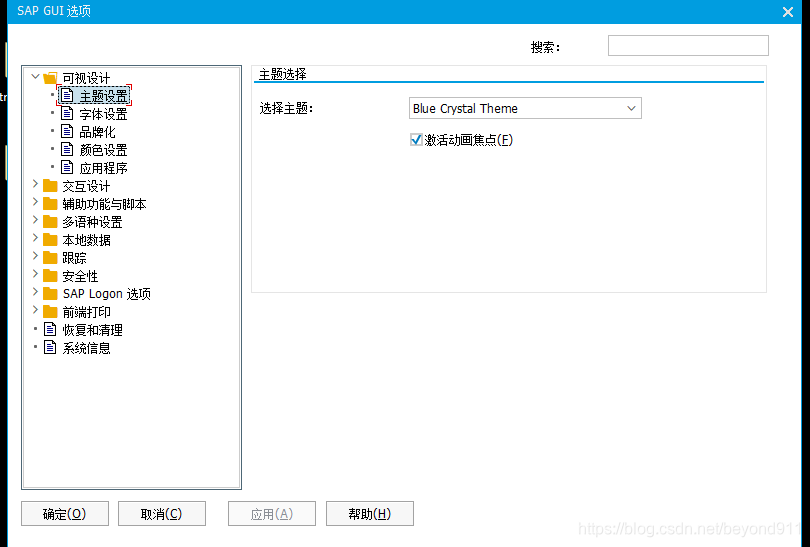810x547 pixels.
Task: Click the 确定(O) button
Action: [x=65, y=513]
